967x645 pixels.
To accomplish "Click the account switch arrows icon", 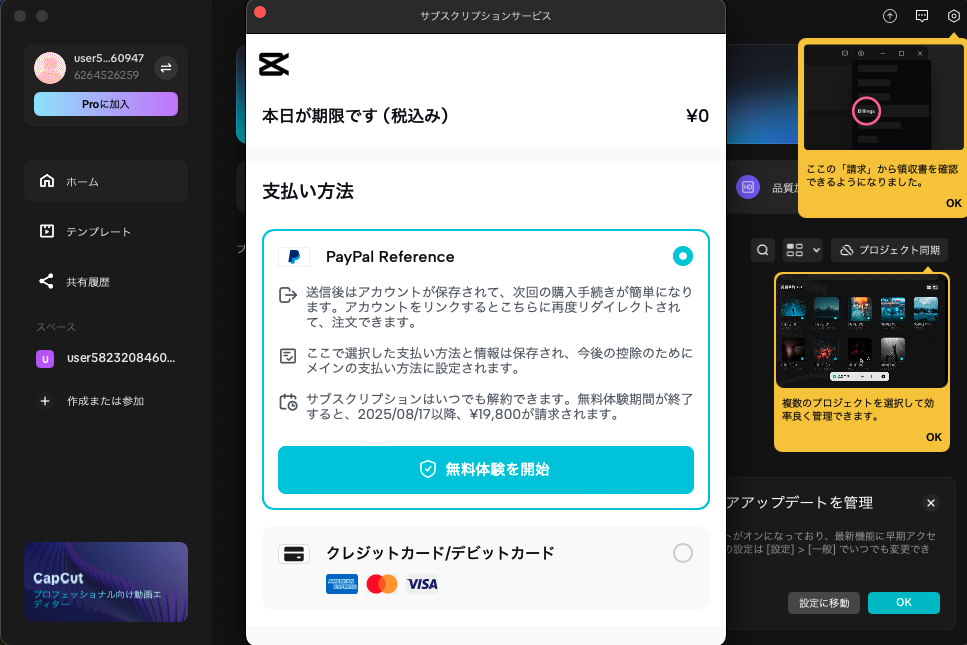I will tap(166, 68).
